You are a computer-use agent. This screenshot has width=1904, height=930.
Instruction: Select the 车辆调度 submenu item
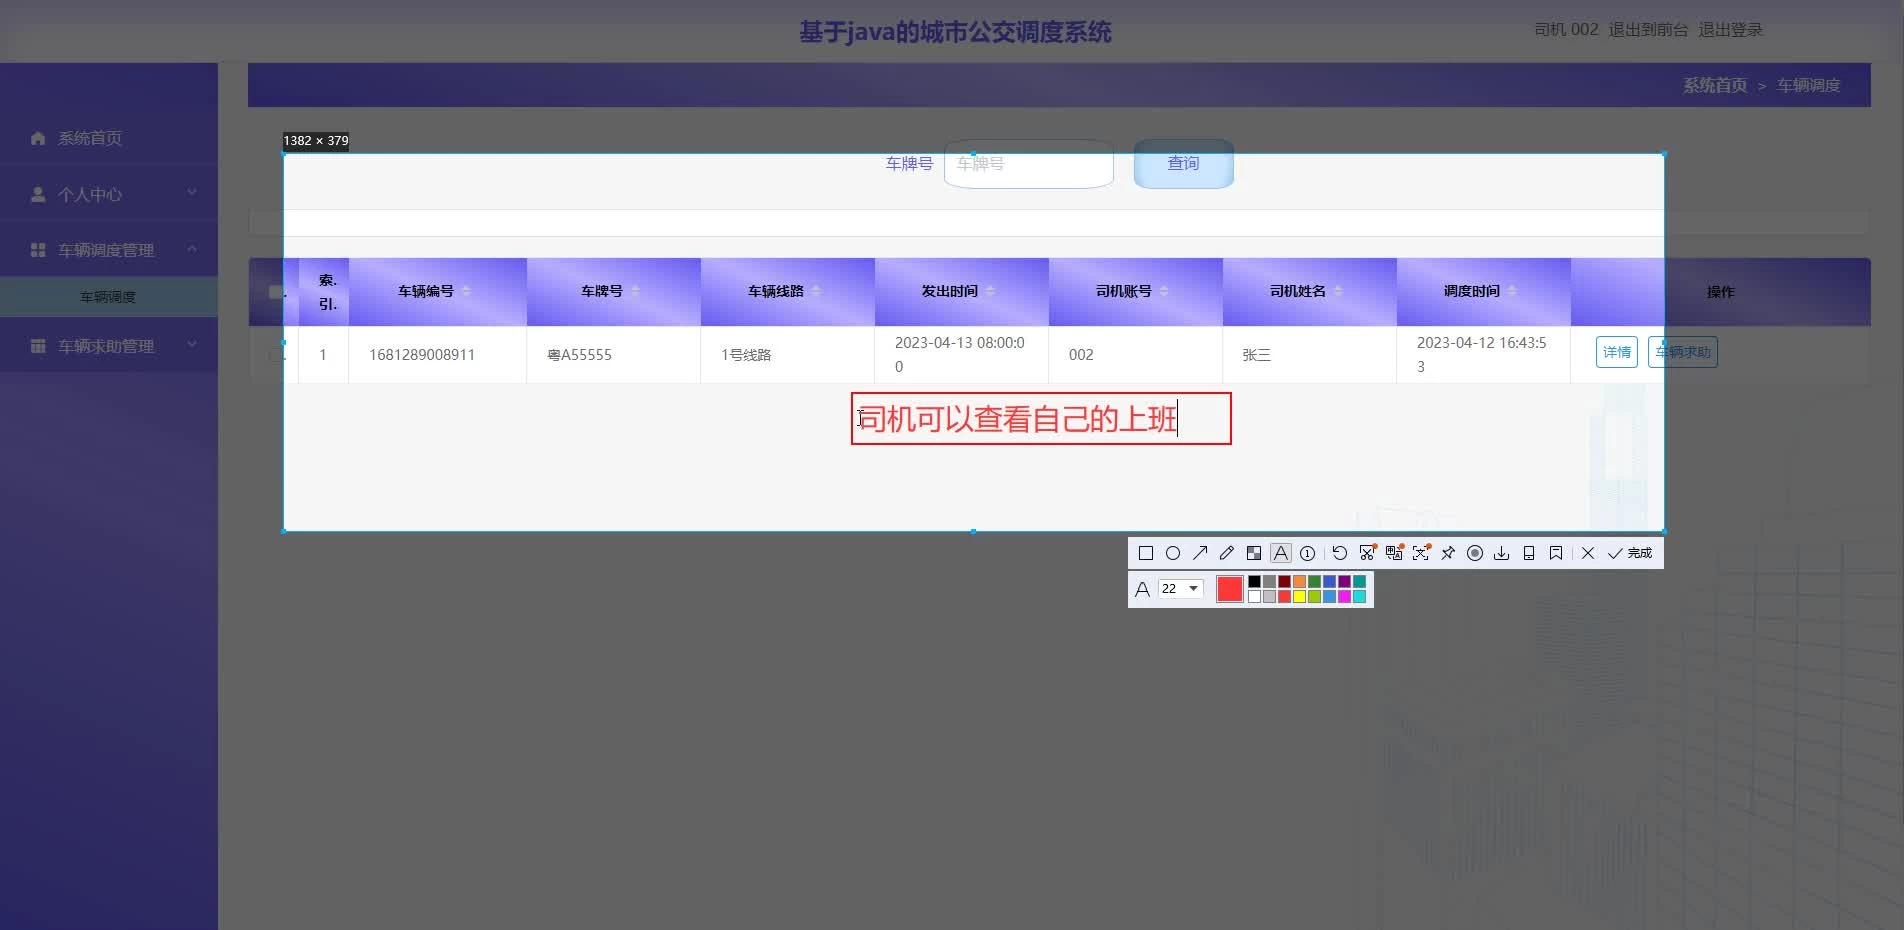108,297
